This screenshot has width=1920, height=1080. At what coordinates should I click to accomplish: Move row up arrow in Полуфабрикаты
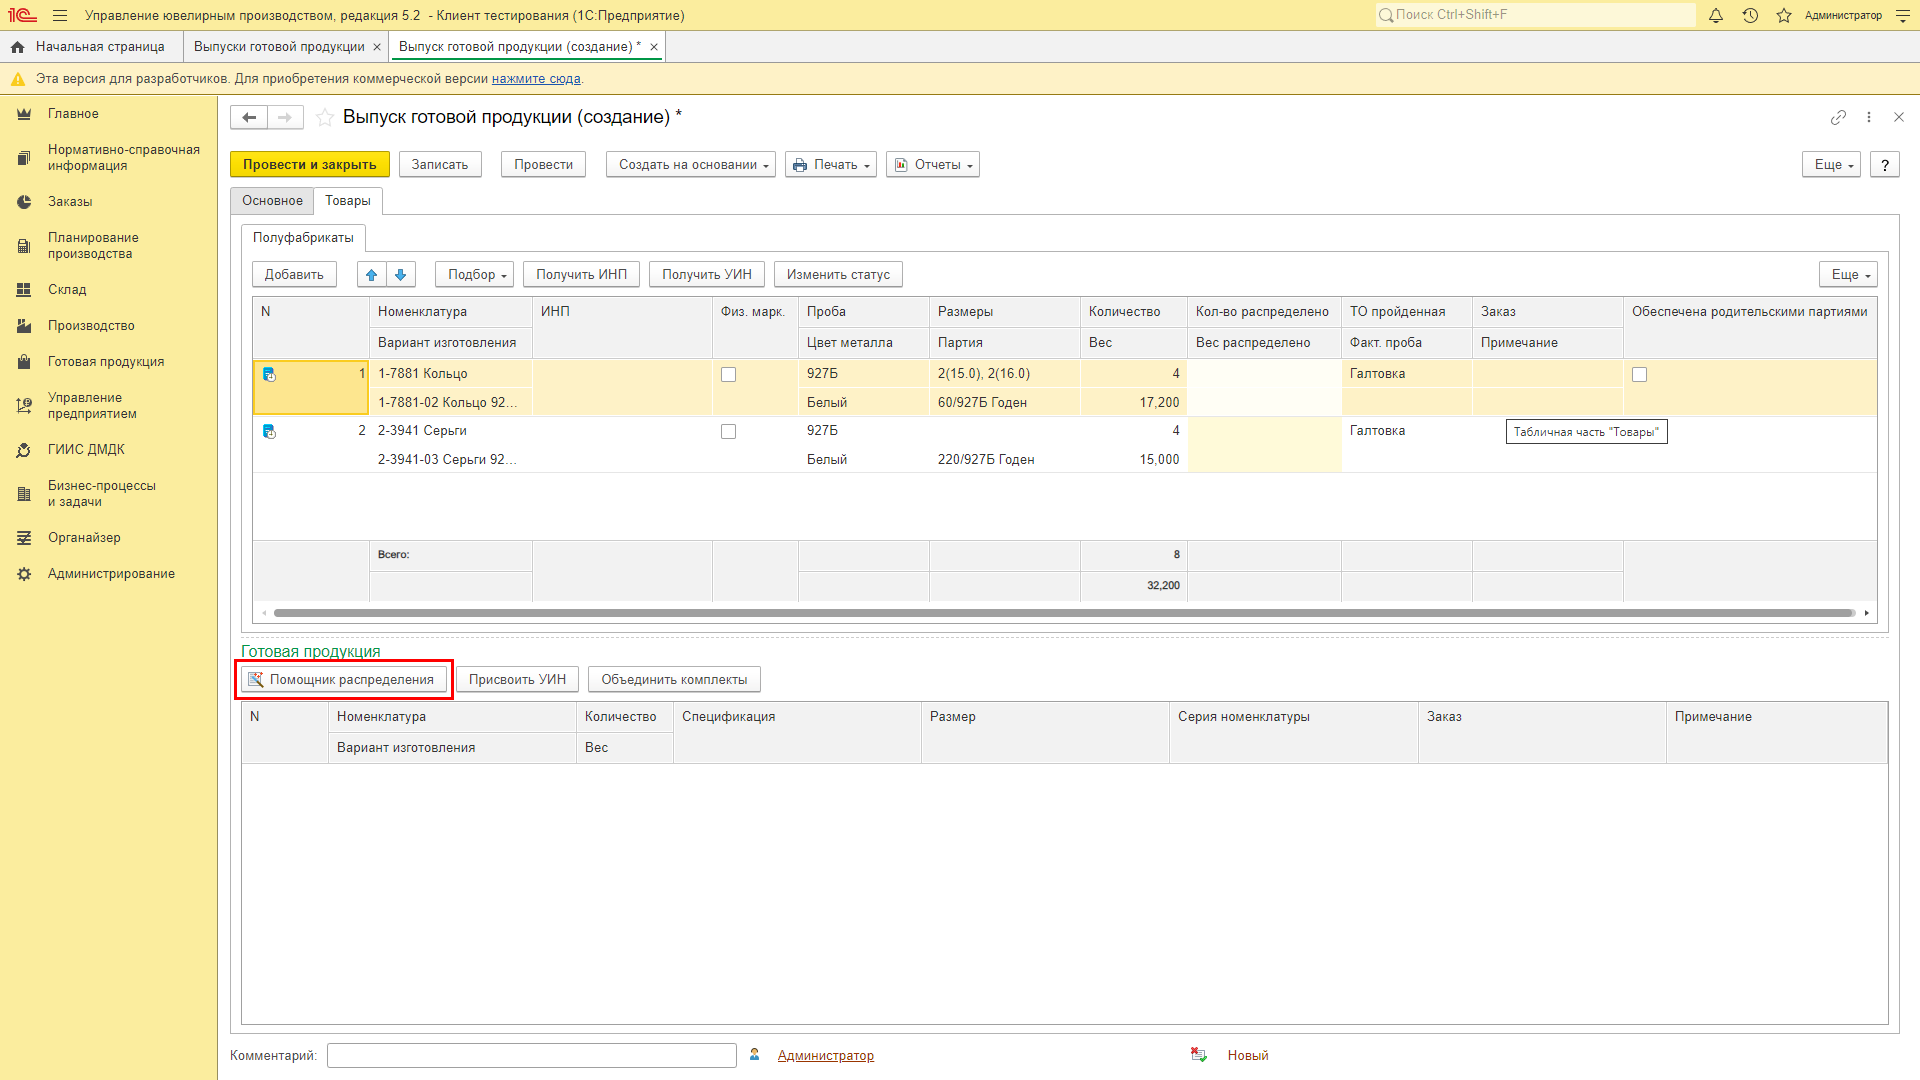point(371,274)
